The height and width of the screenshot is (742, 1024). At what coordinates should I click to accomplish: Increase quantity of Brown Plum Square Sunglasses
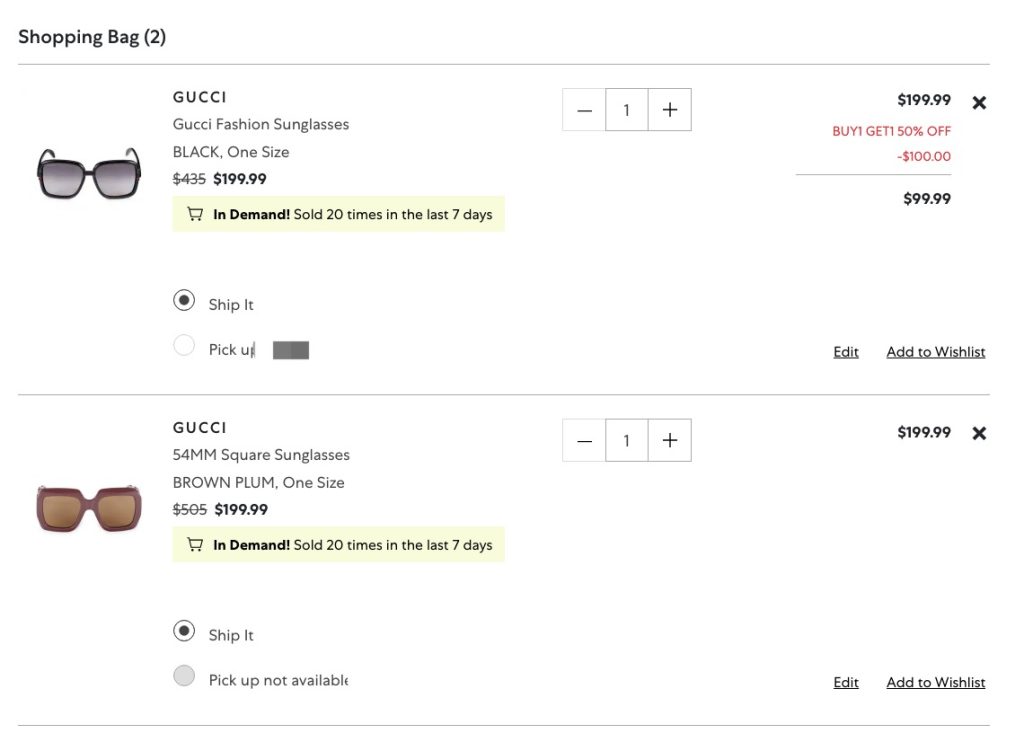pos(670,441)
